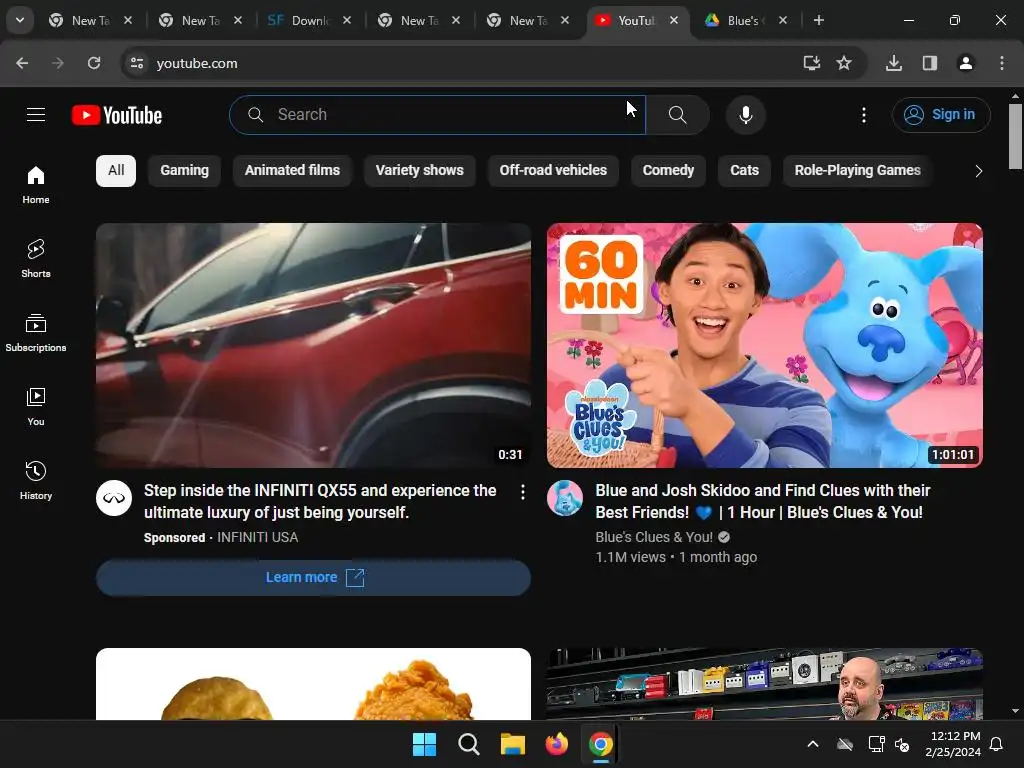Toggle Chrome side panel

[x=930, y=63]
